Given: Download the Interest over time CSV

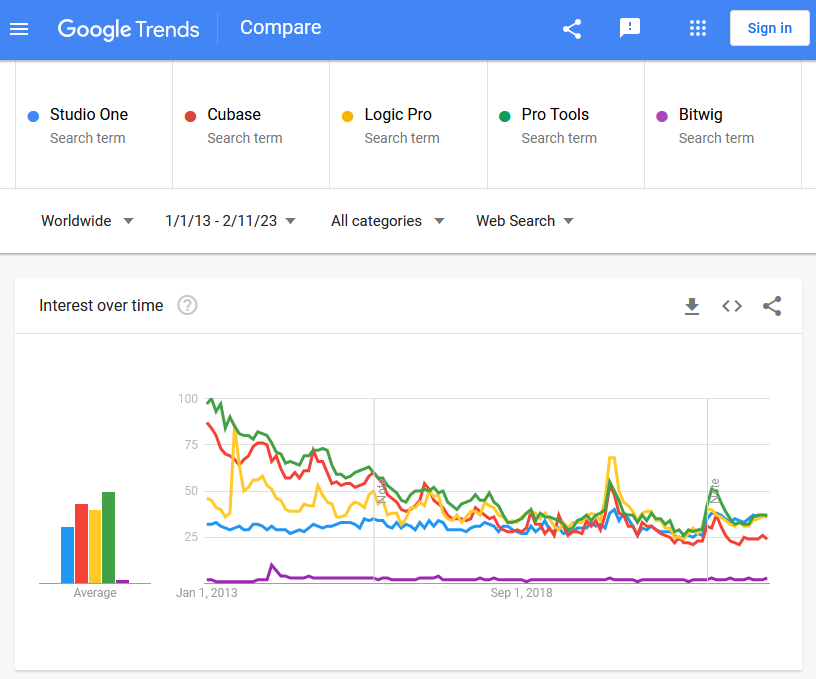Looking at the screenshot, I should (x=692, y=306).
